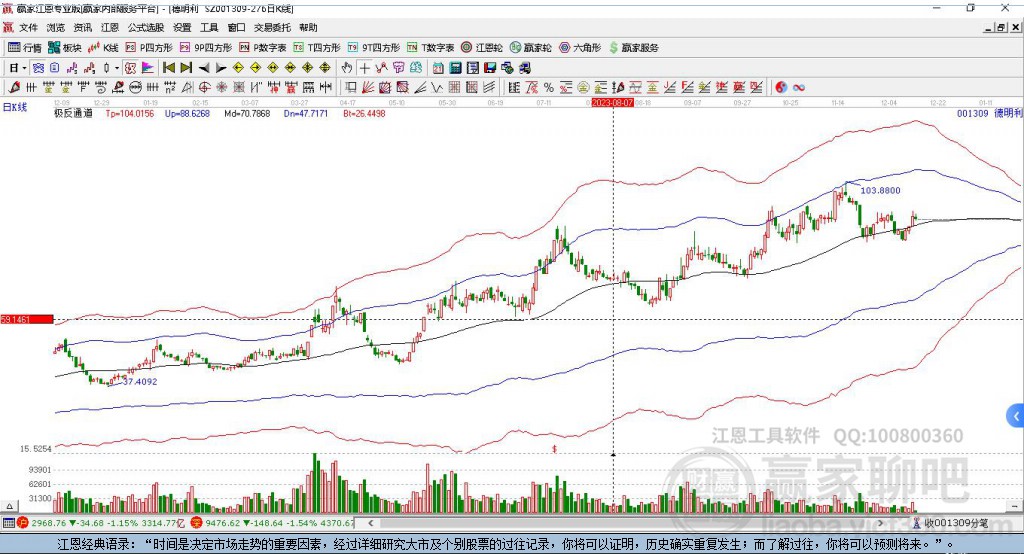Open the 9T四方形 tool
The height and width of the screenshot is (554, 1024).
tap(374, 48)
